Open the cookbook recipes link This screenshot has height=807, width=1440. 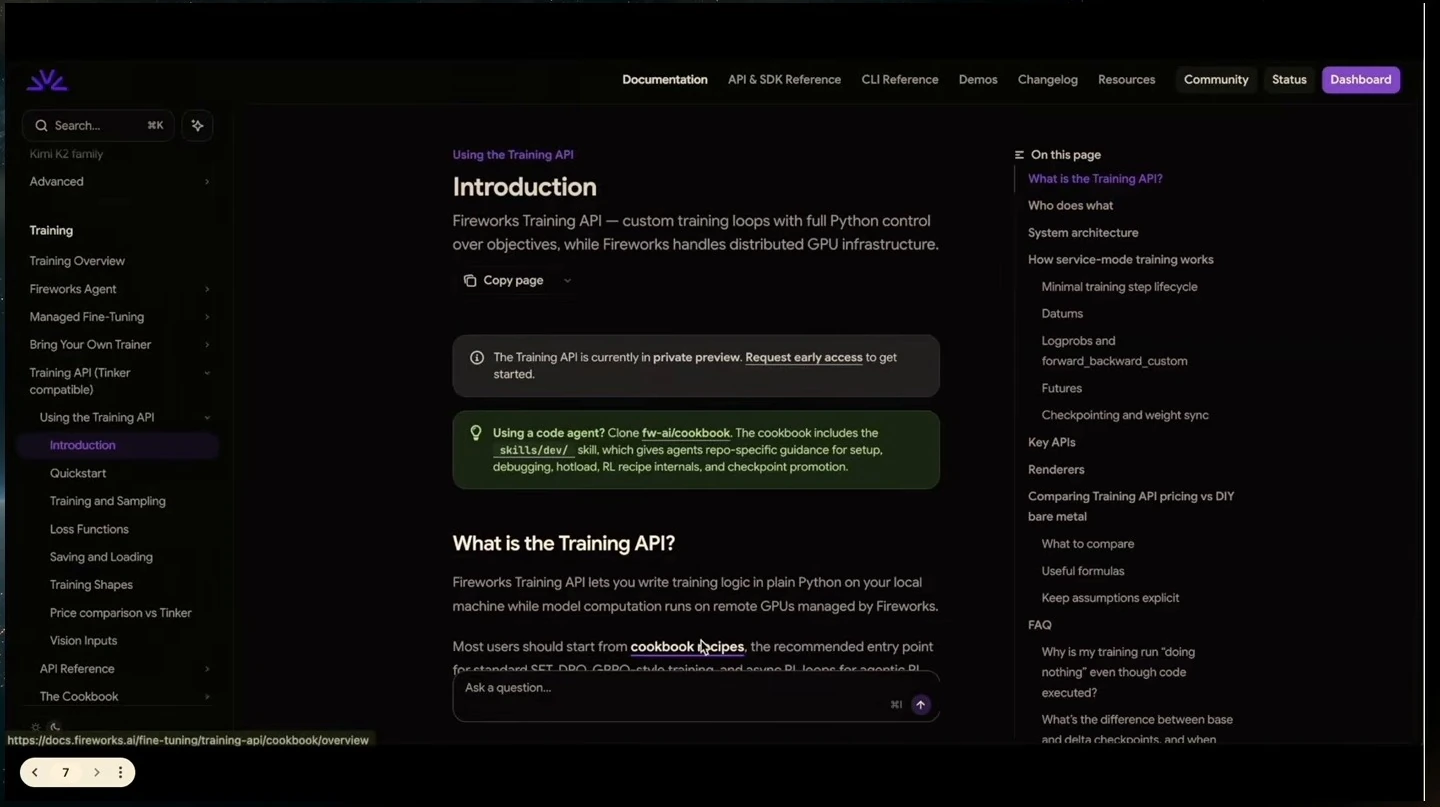687,647
